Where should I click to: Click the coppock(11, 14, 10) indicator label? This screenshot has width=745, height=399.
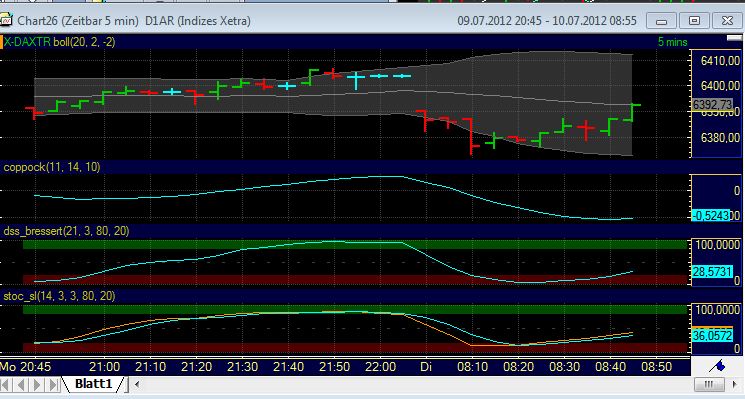(52, 167)
